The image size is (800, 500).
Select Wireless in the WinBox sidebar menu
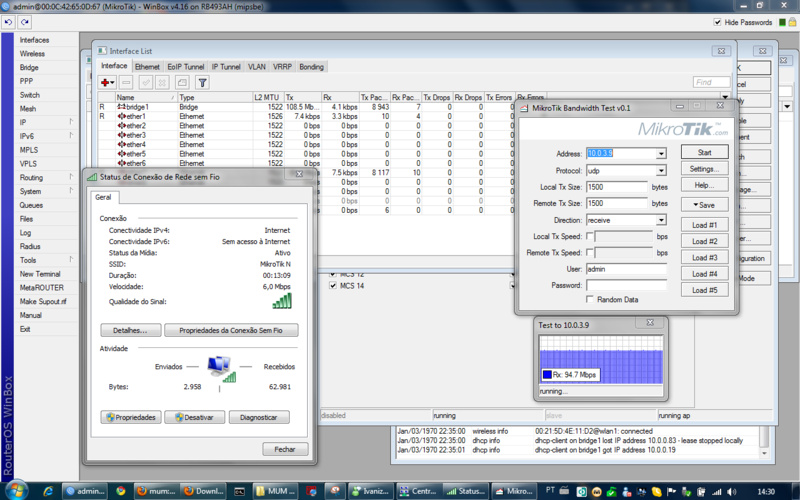tap(32, 54)
